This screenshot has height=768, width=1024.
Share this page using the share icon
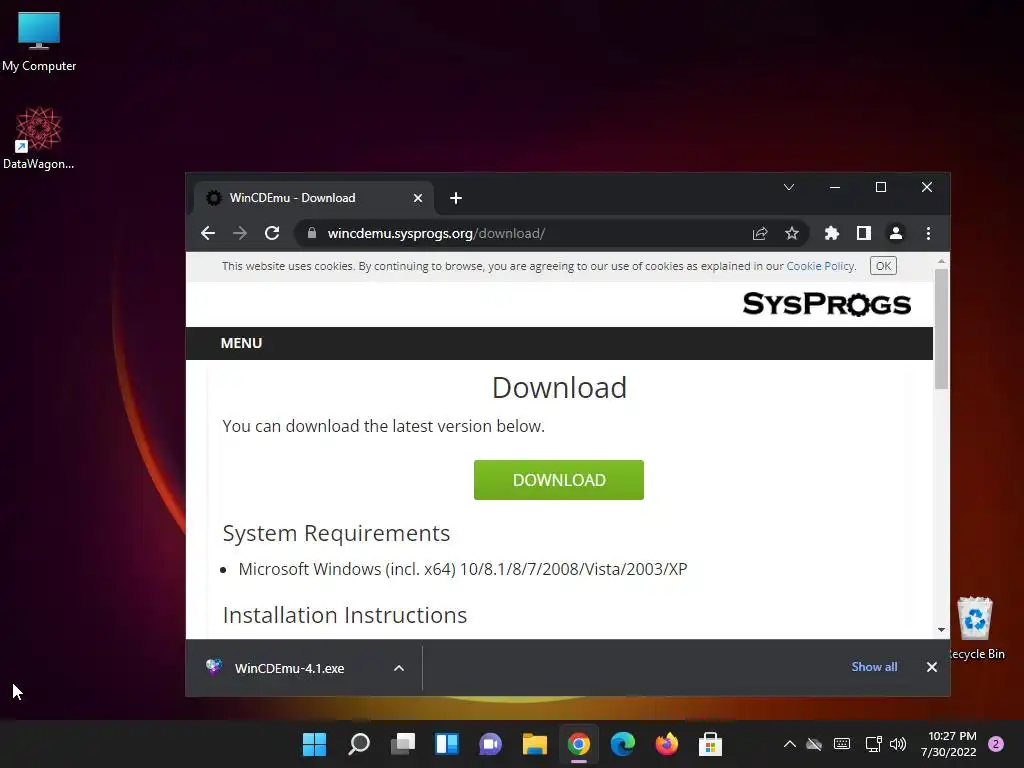tap(760, 233)
